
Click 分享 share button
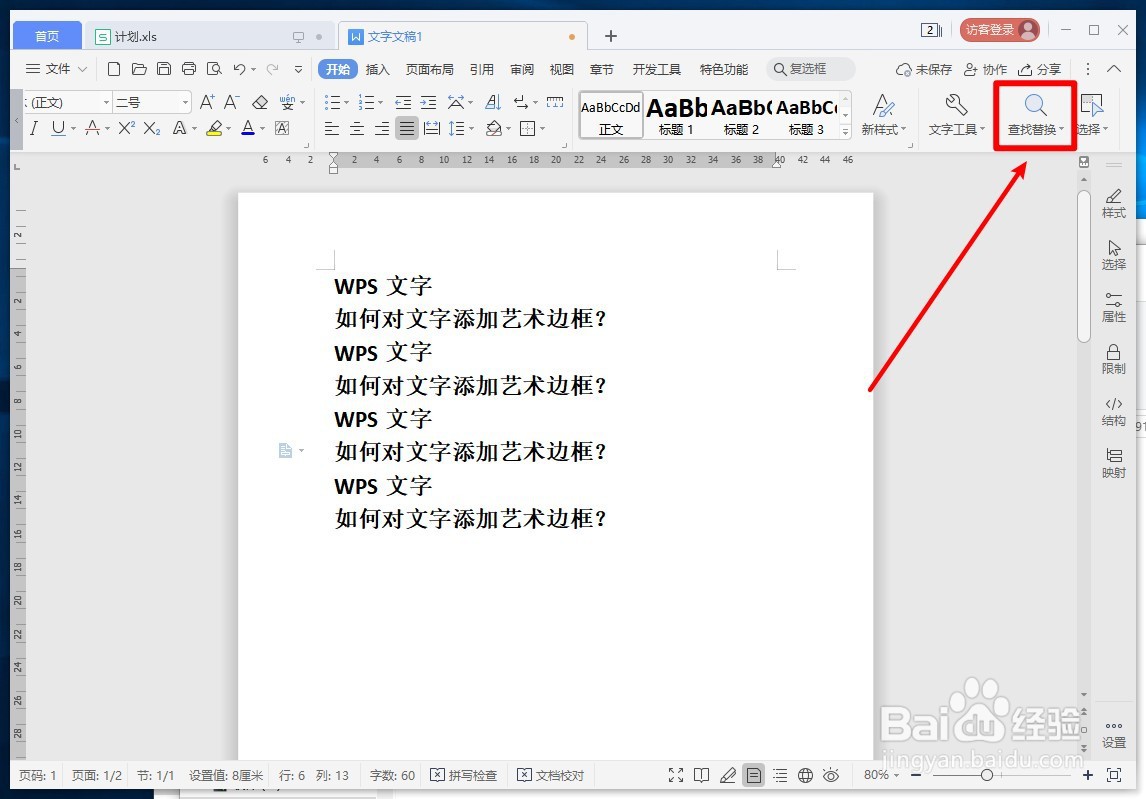1039,69
